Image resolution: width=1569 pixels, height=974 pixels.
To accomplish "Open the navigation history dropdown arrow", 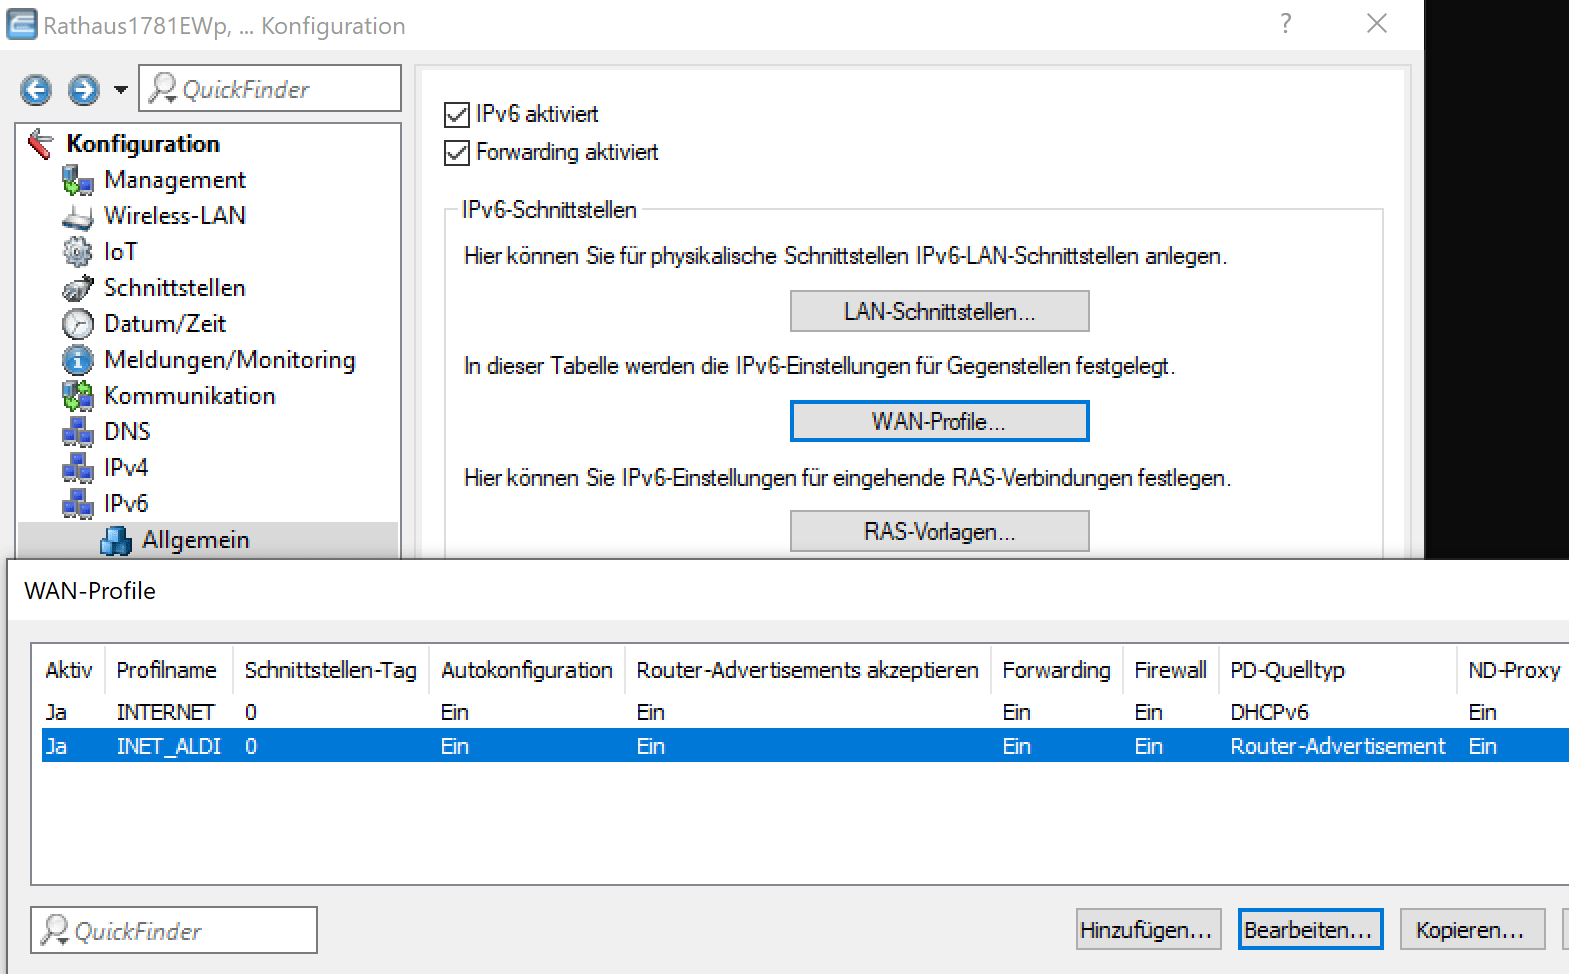I will (x=121, y=90).
